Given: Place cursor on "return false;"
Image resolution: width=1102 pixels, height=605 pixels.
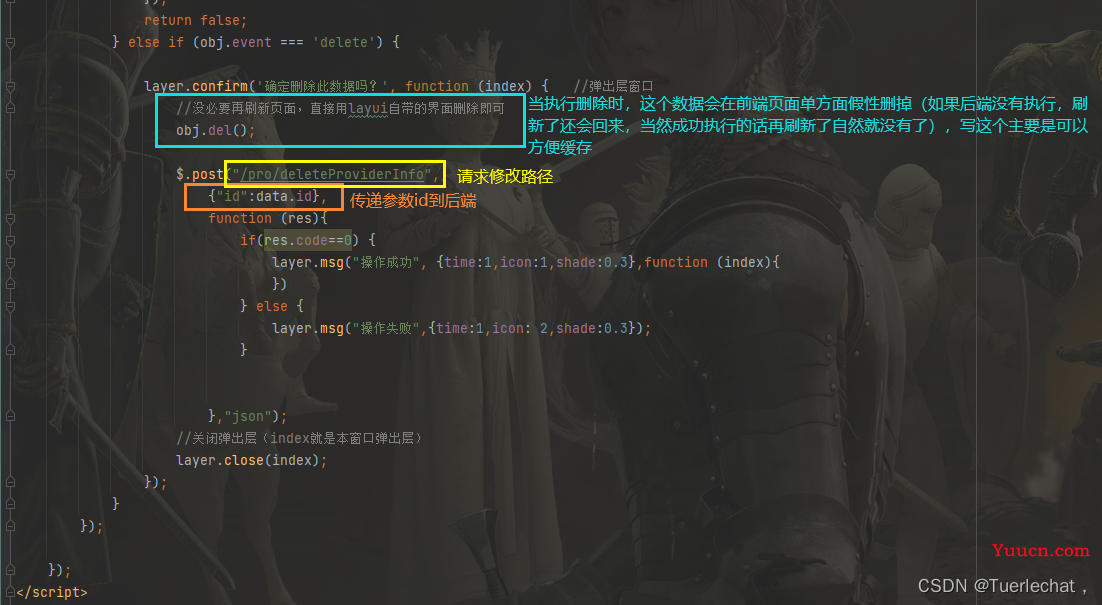Looking at the screenshot, I should point(195,20).
